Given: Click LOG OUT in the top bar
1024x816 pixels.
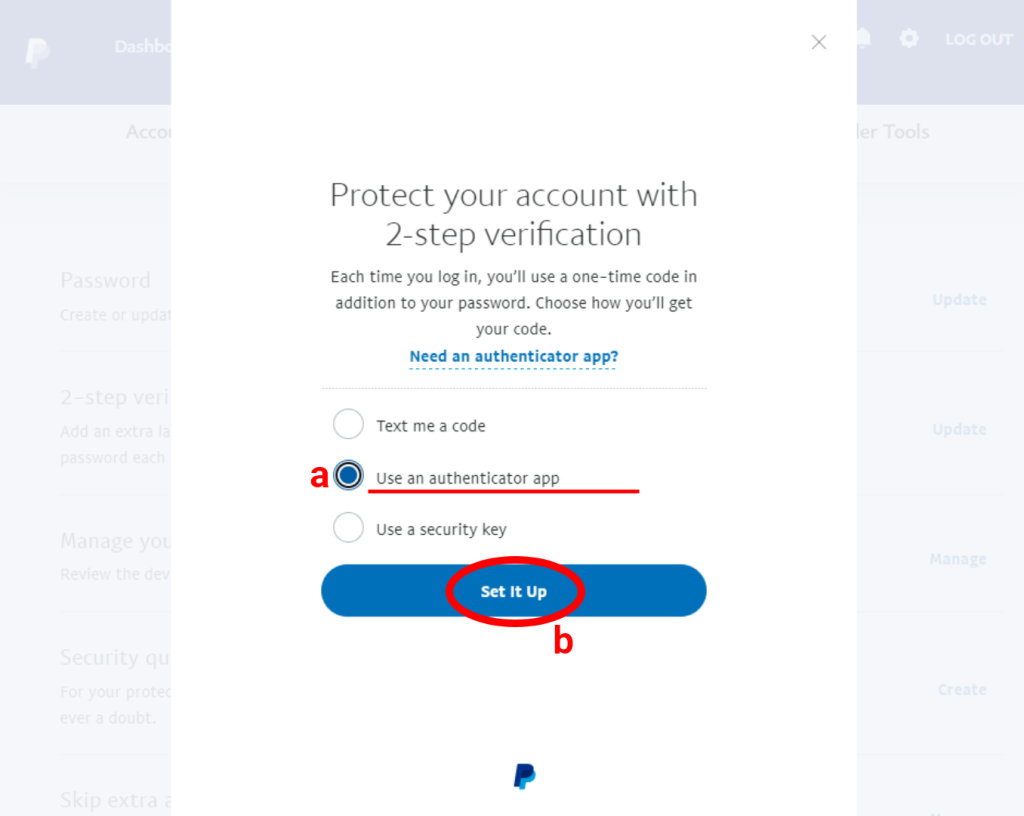Looking at the screenshot, I should 978,39.
